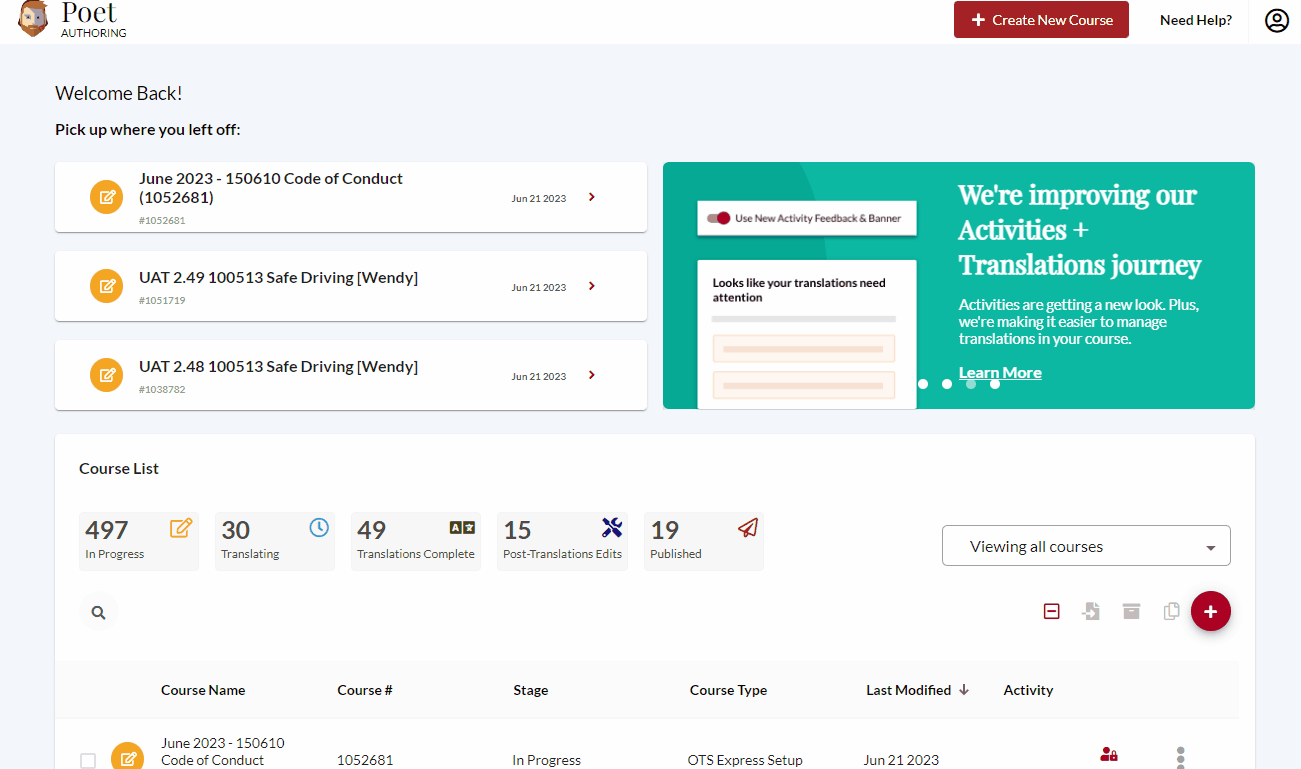Click the arrow on UAT 2.49 Safe Driving card
This screenshot has width=1301, height=769.
tap(592, 286)
